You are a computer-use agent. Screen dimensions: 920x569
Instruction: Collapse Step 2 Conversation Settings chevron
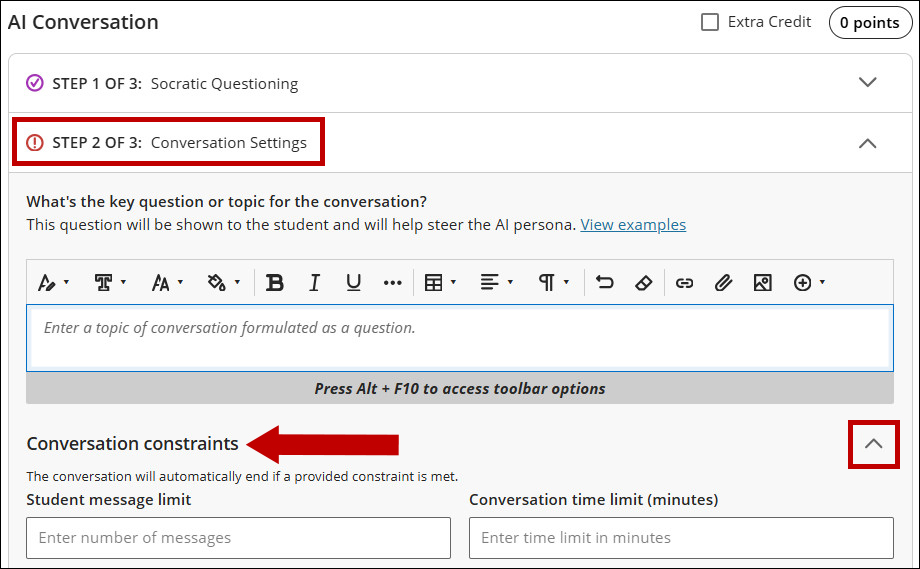(x=867, y=143)
